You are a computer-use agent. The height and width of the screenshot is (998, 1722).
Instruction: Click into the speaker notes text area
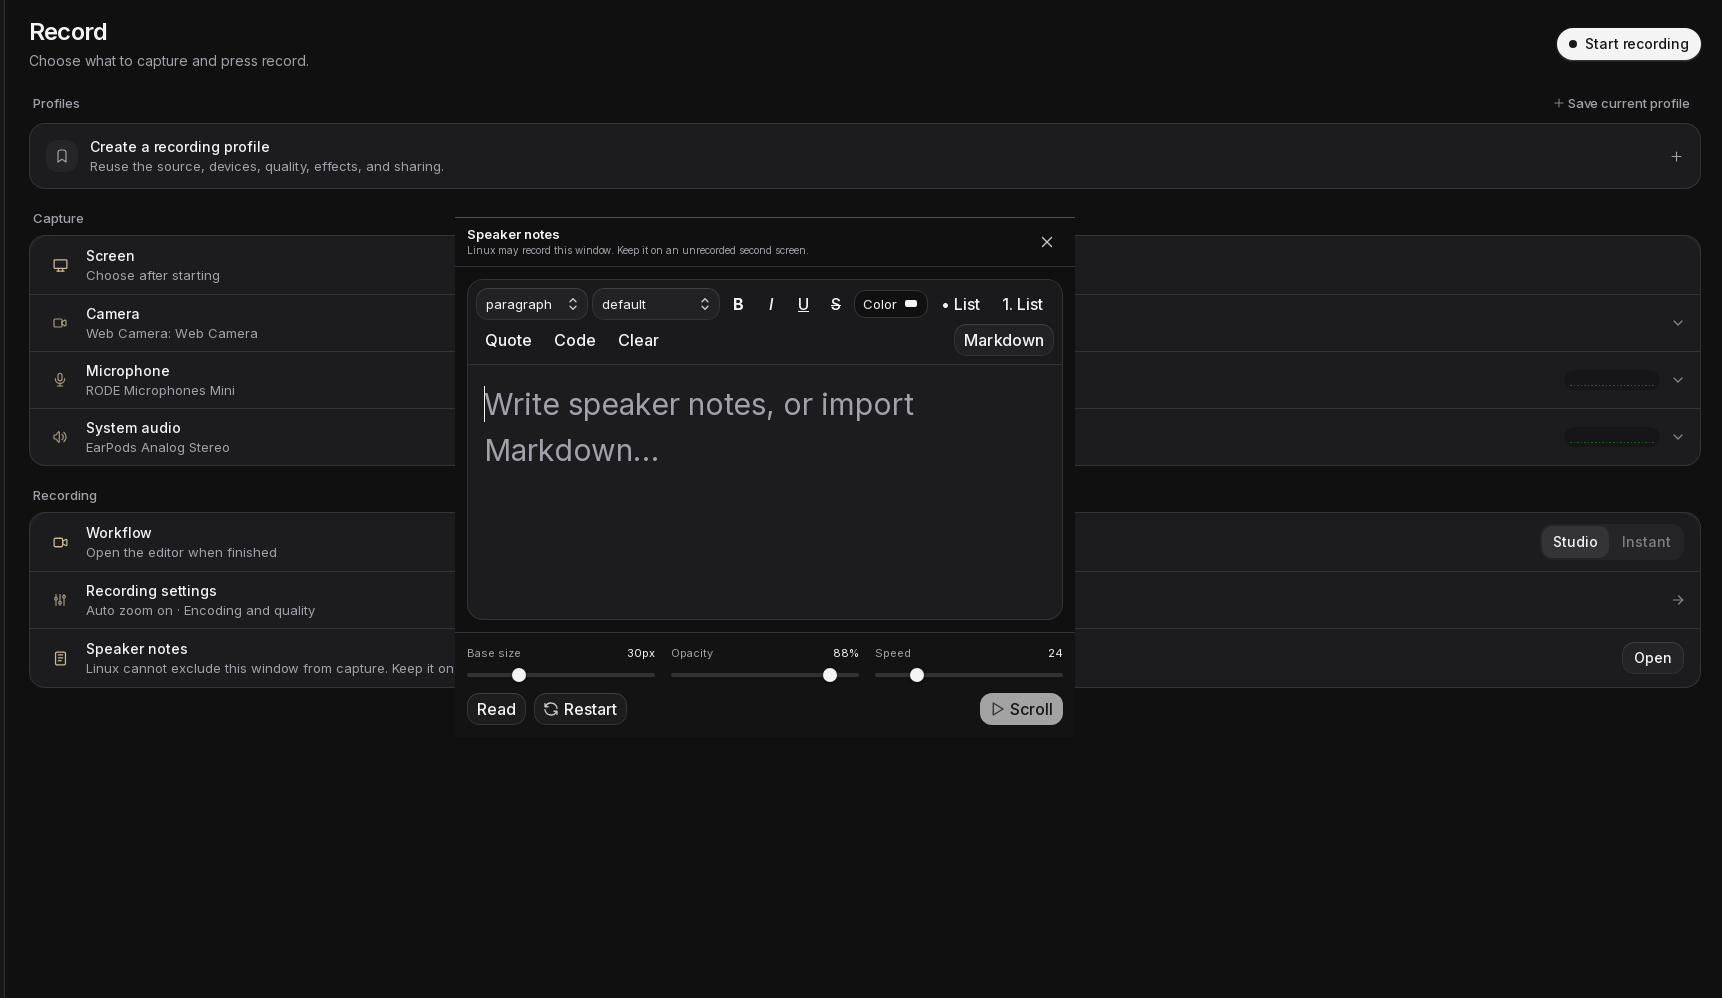click(765, 492)
